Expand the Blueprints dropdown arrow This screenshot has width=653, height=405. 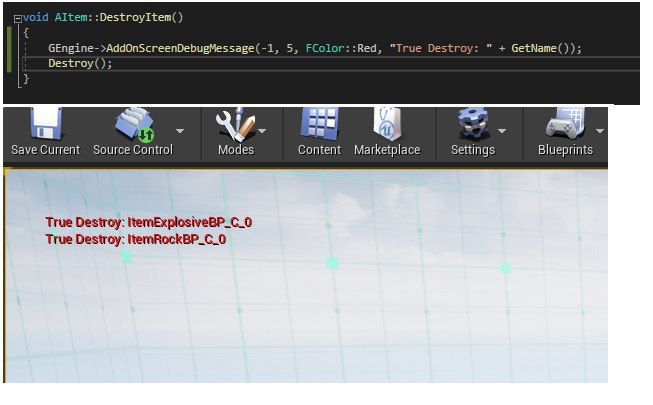[x=600, y=131]
